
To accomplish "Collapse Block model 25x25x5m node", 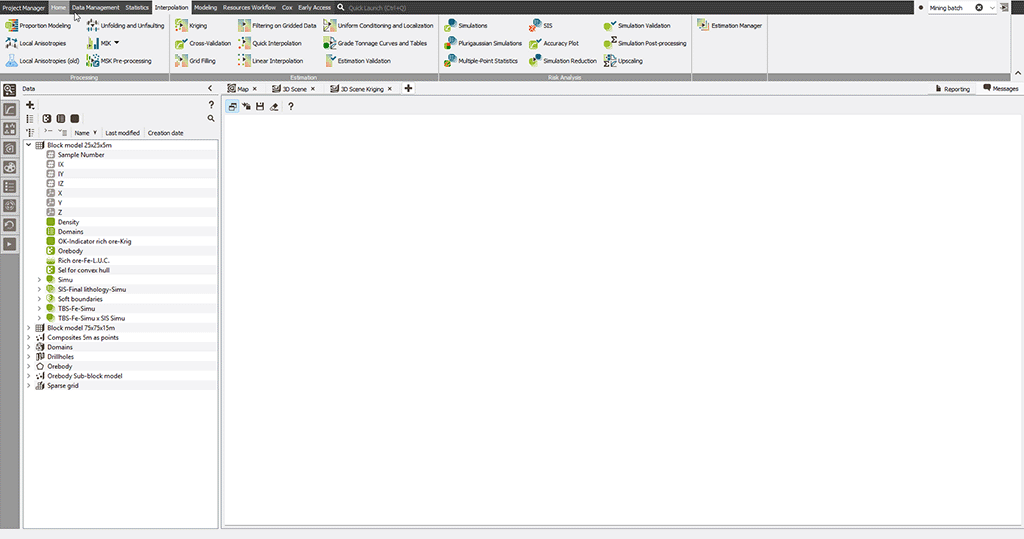I will coord(28,145).
